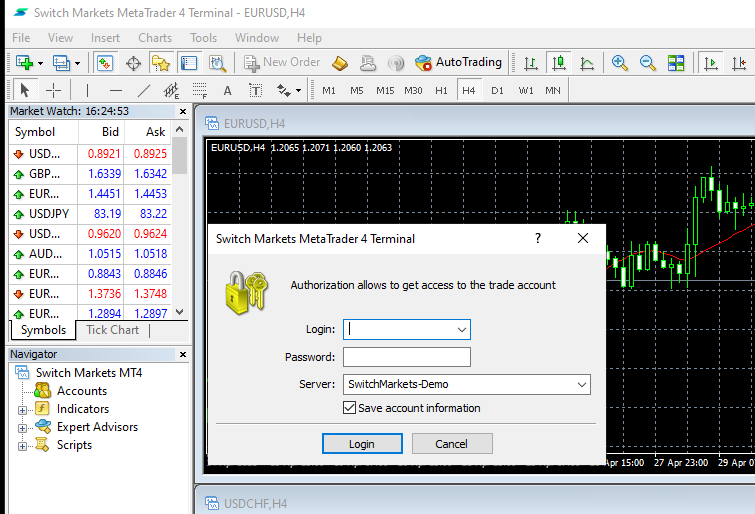Click the Zoom Out magnifier icon
The width and height of the screenshot is (755, 514).
(x=647, y=63)
